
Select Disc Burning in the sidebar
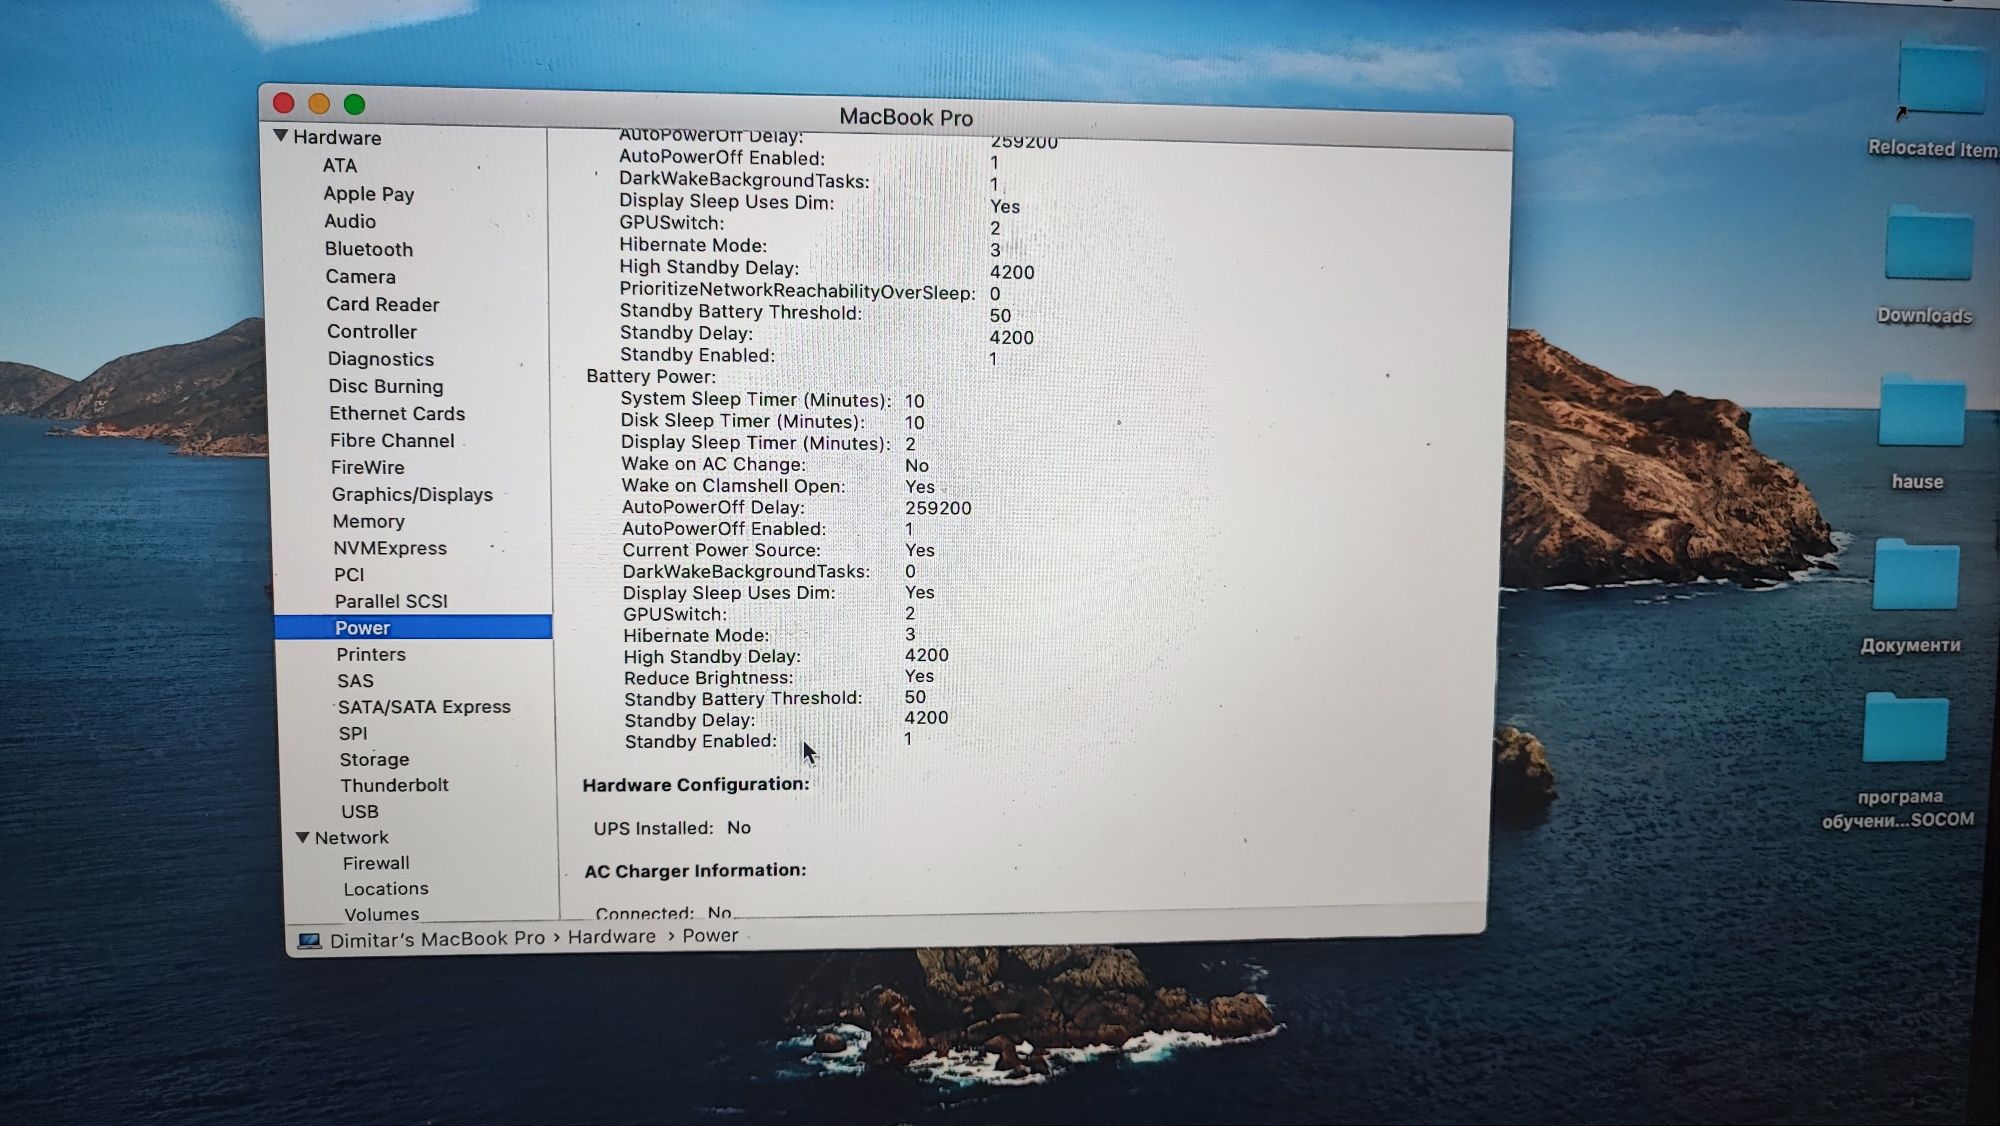(386, 386)
